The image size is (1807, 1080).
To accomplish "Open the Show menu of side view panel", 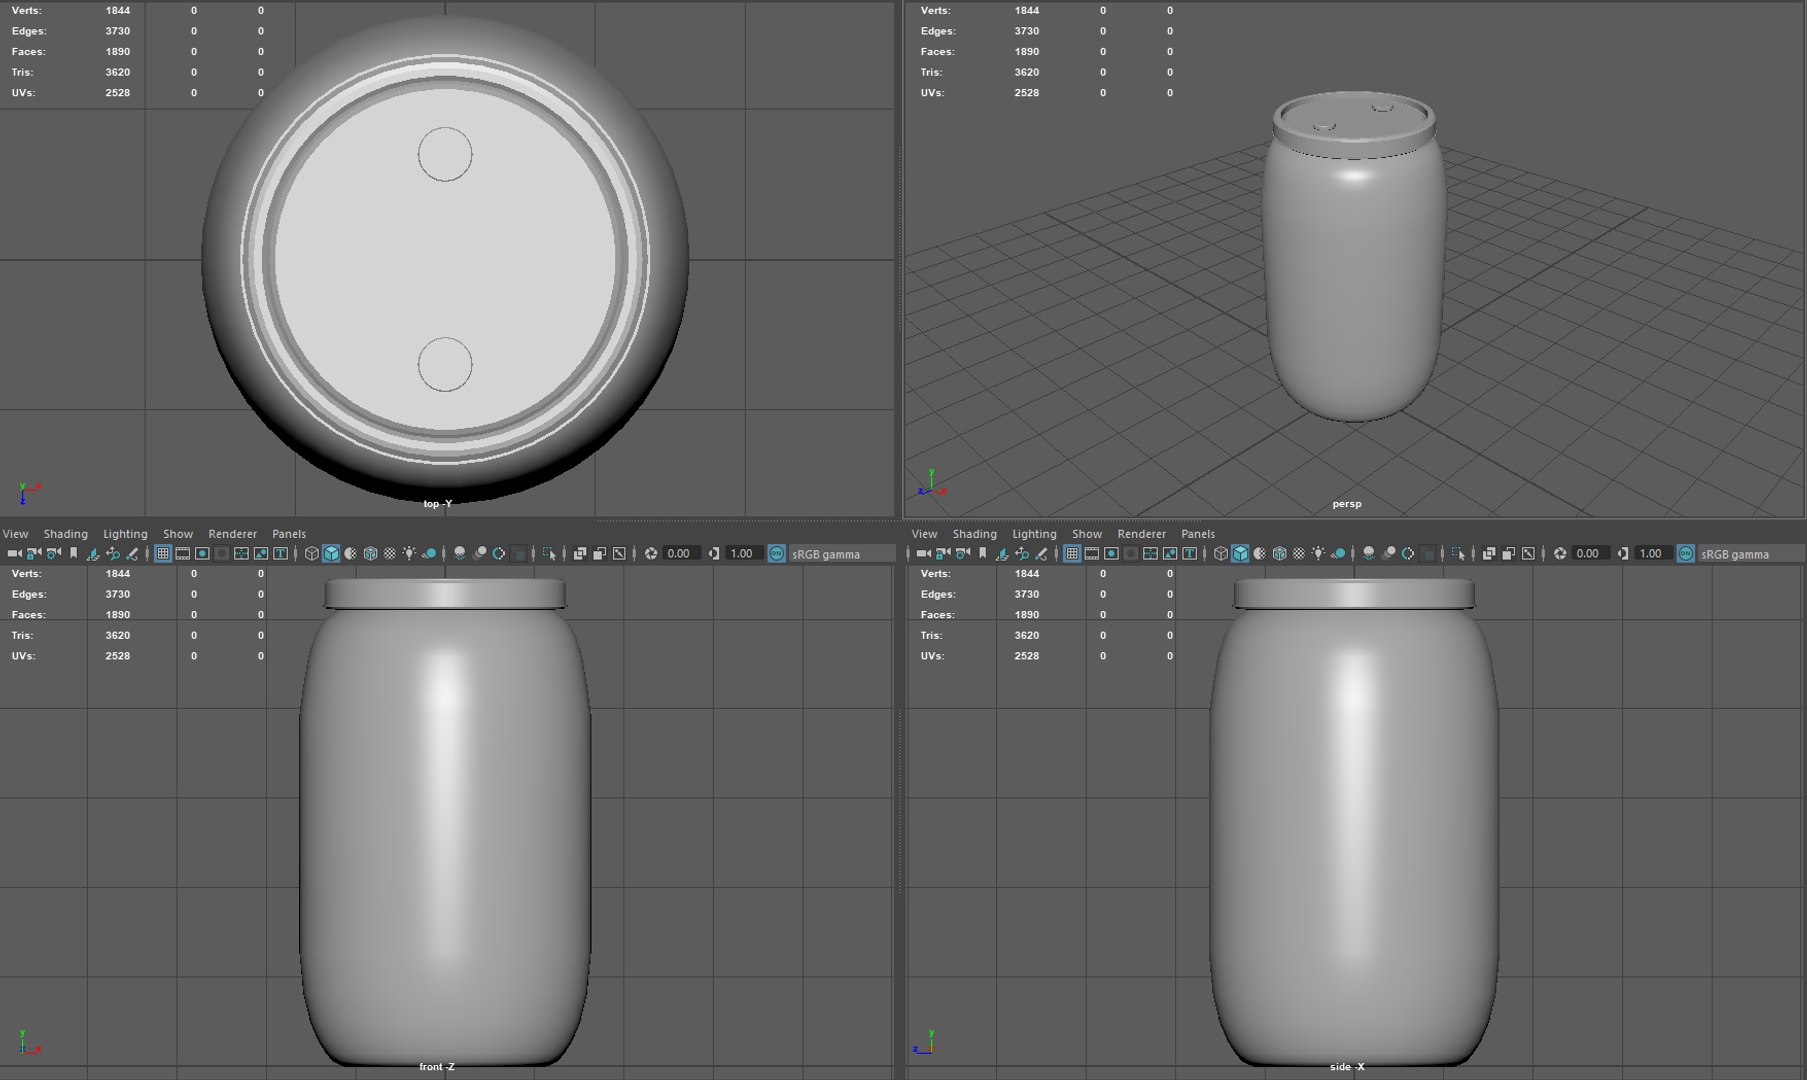I will (1087, 534).
